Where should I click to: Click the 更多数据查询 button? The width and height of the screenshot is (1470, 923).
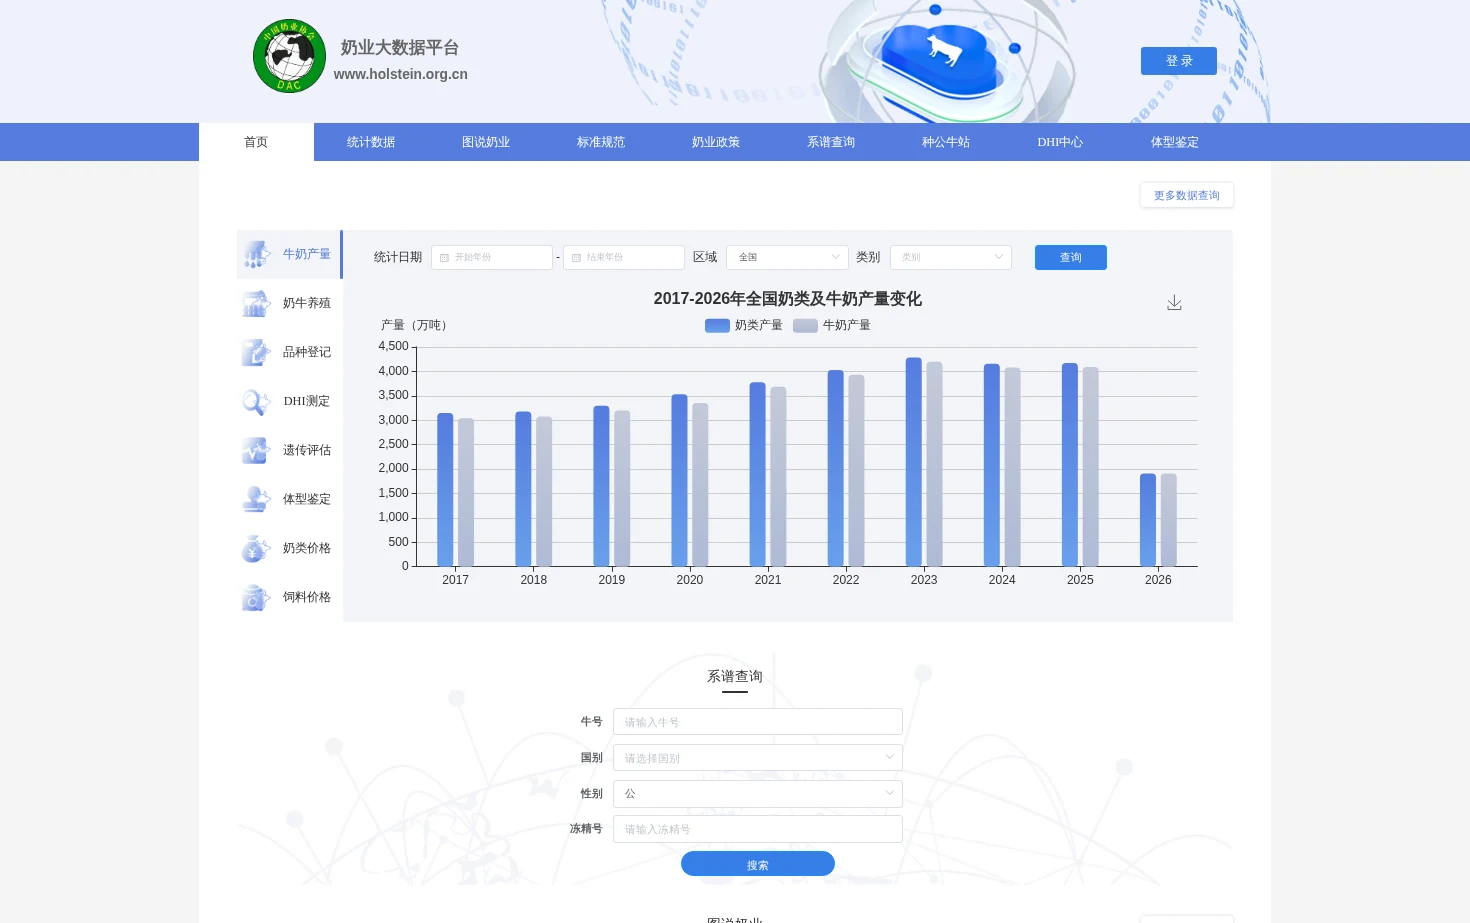1187,195
